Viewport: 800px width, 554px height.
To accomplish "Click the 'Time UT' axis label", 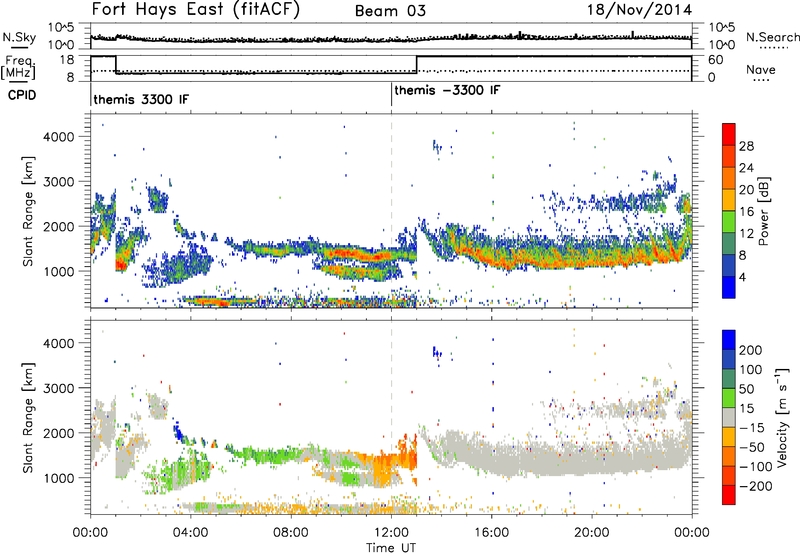I will coord(391,548).
